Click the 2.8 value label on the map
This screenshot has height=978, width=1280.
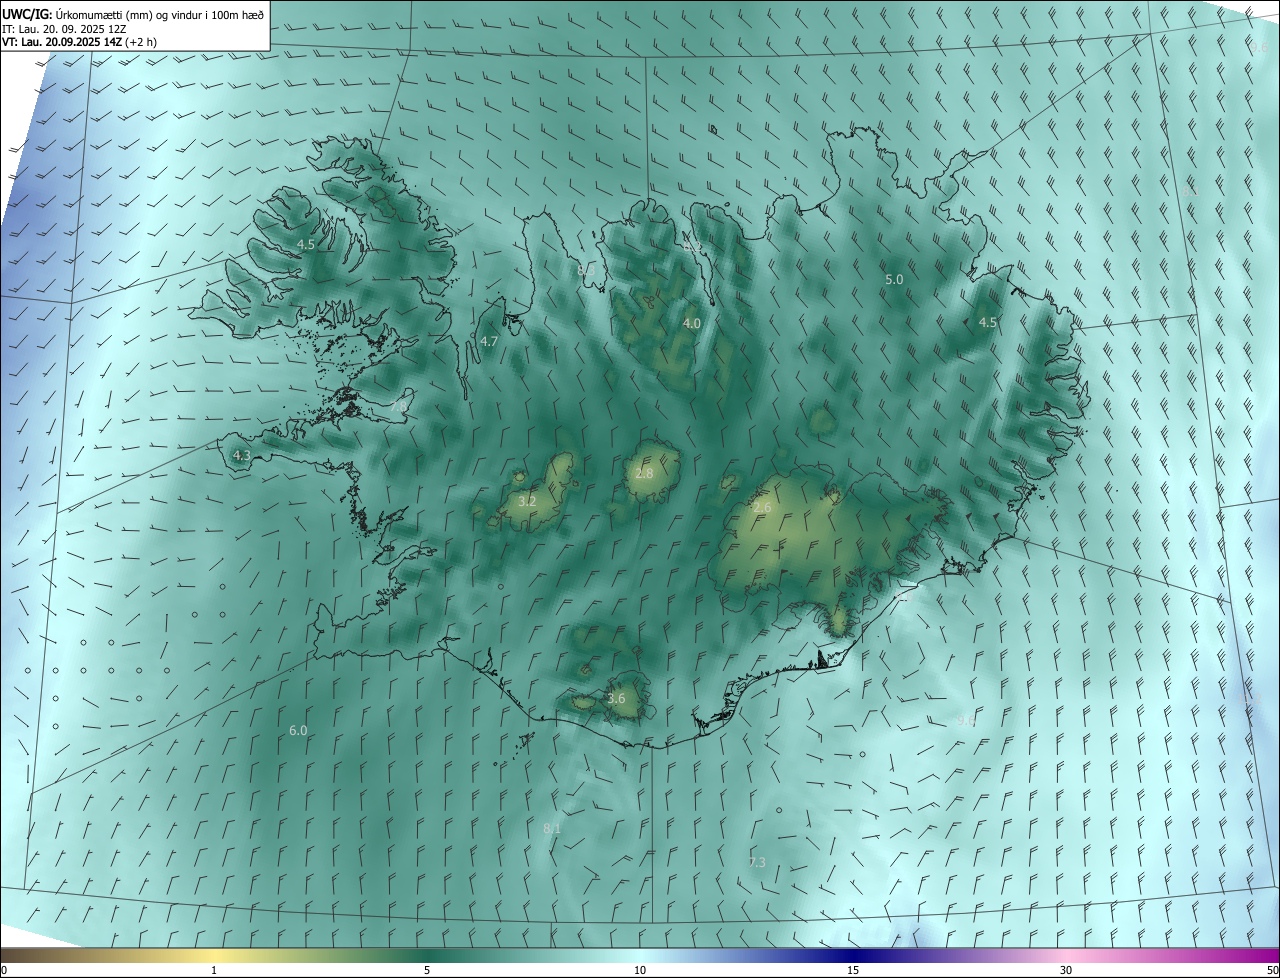644,473
